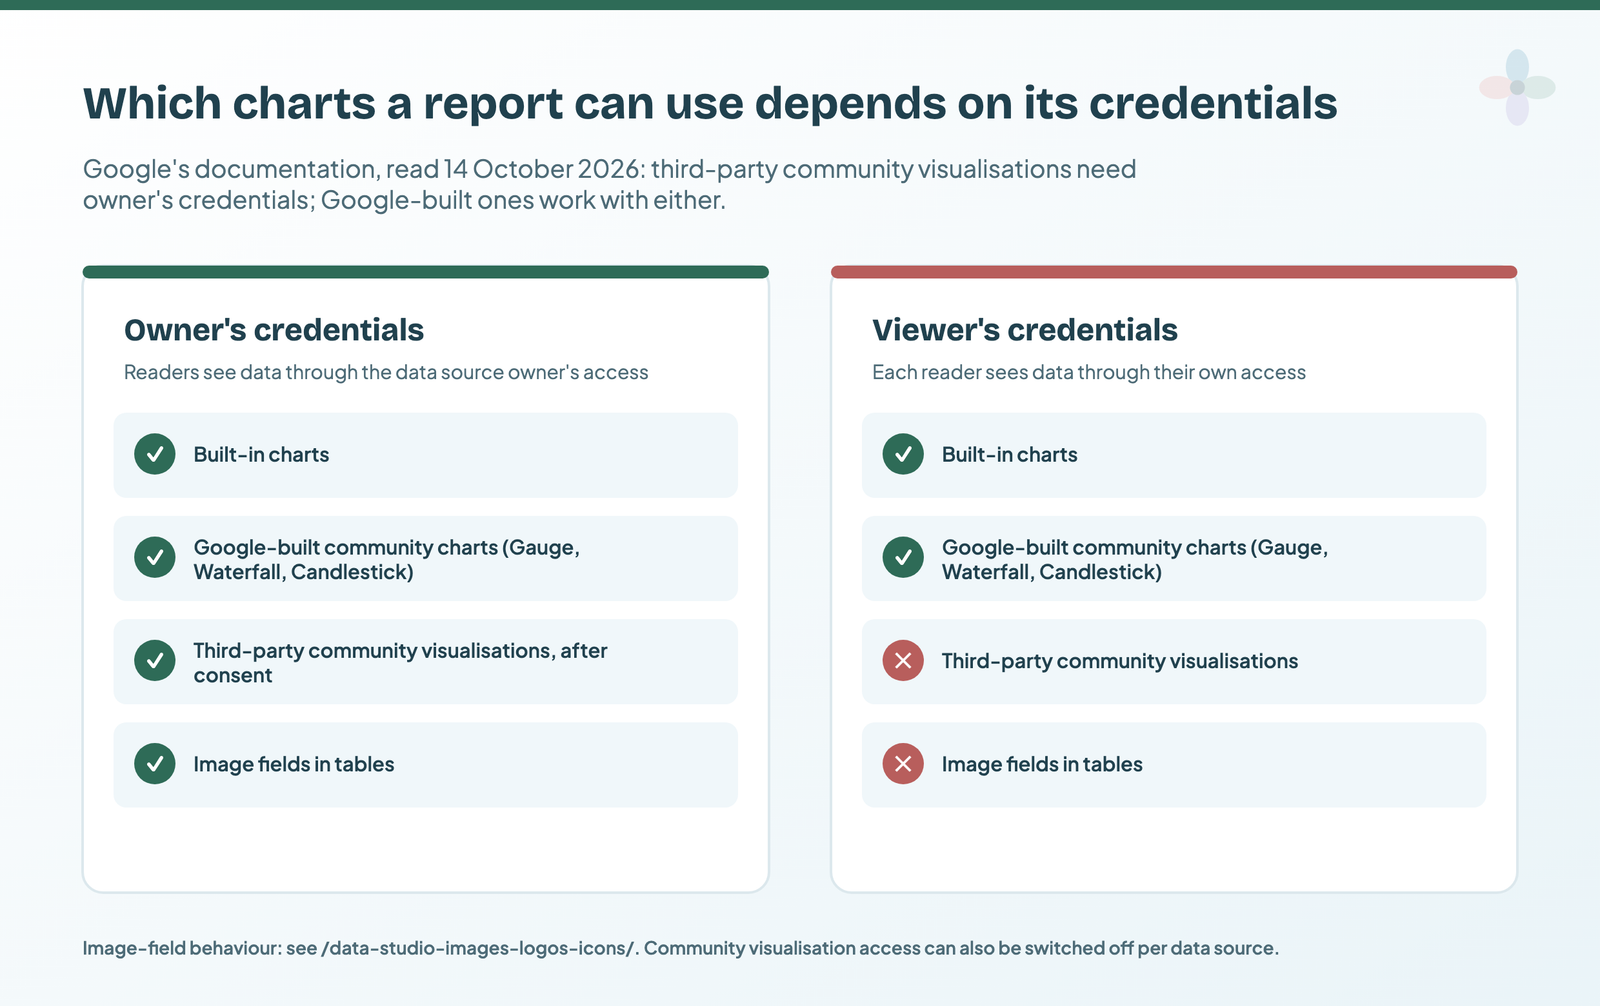The image size is (1600, 1006).
Task: Select "Image fields in tables" text in Owner's card
Action: tap(294, 764)
